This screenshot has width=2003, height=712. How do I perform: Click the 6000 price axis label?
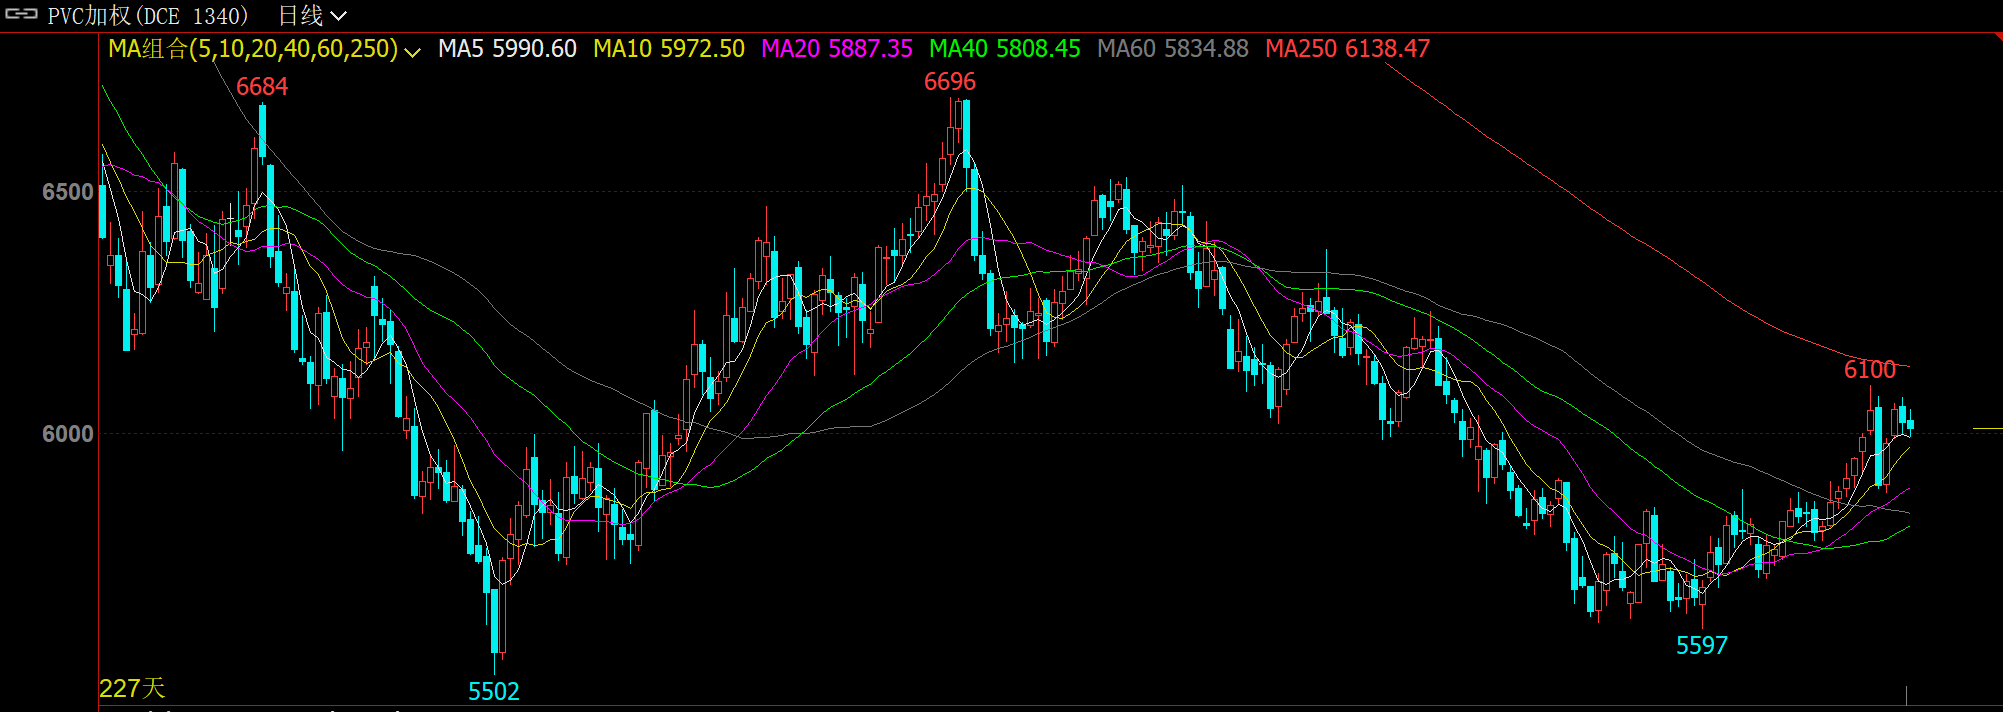[x=67, y=434]
